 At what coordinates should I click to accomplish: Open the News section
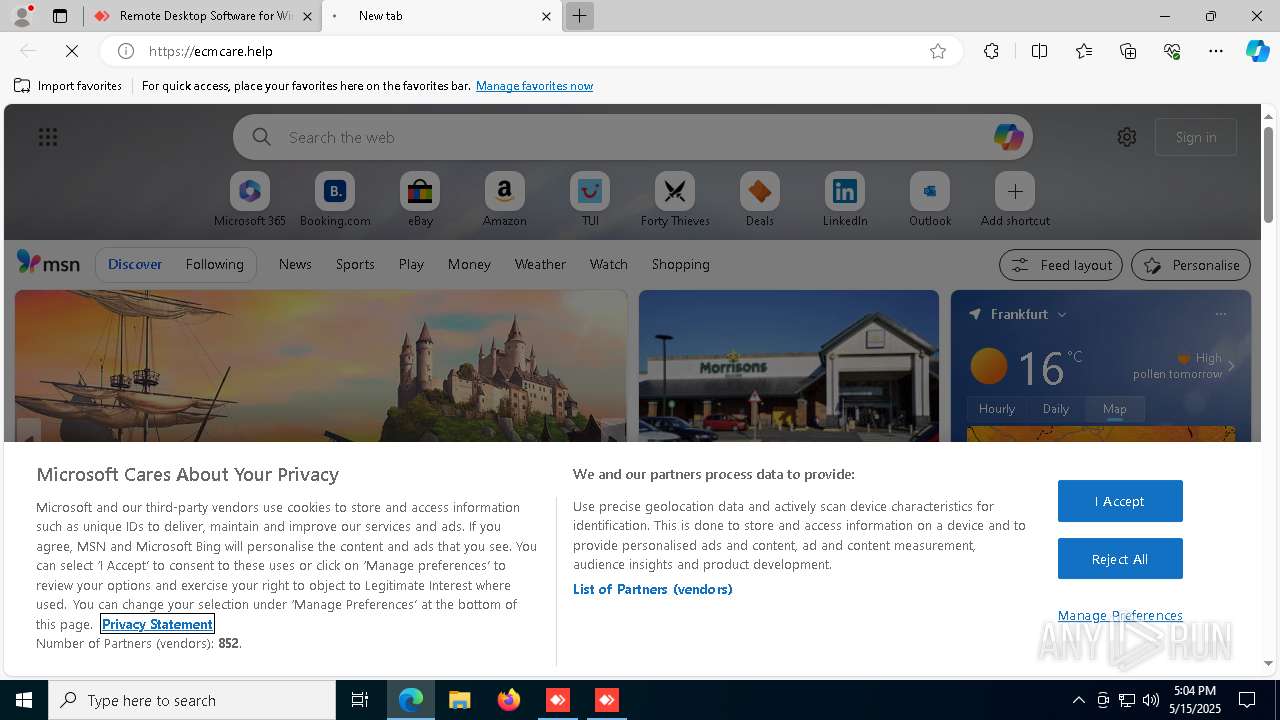pos(295,264)
